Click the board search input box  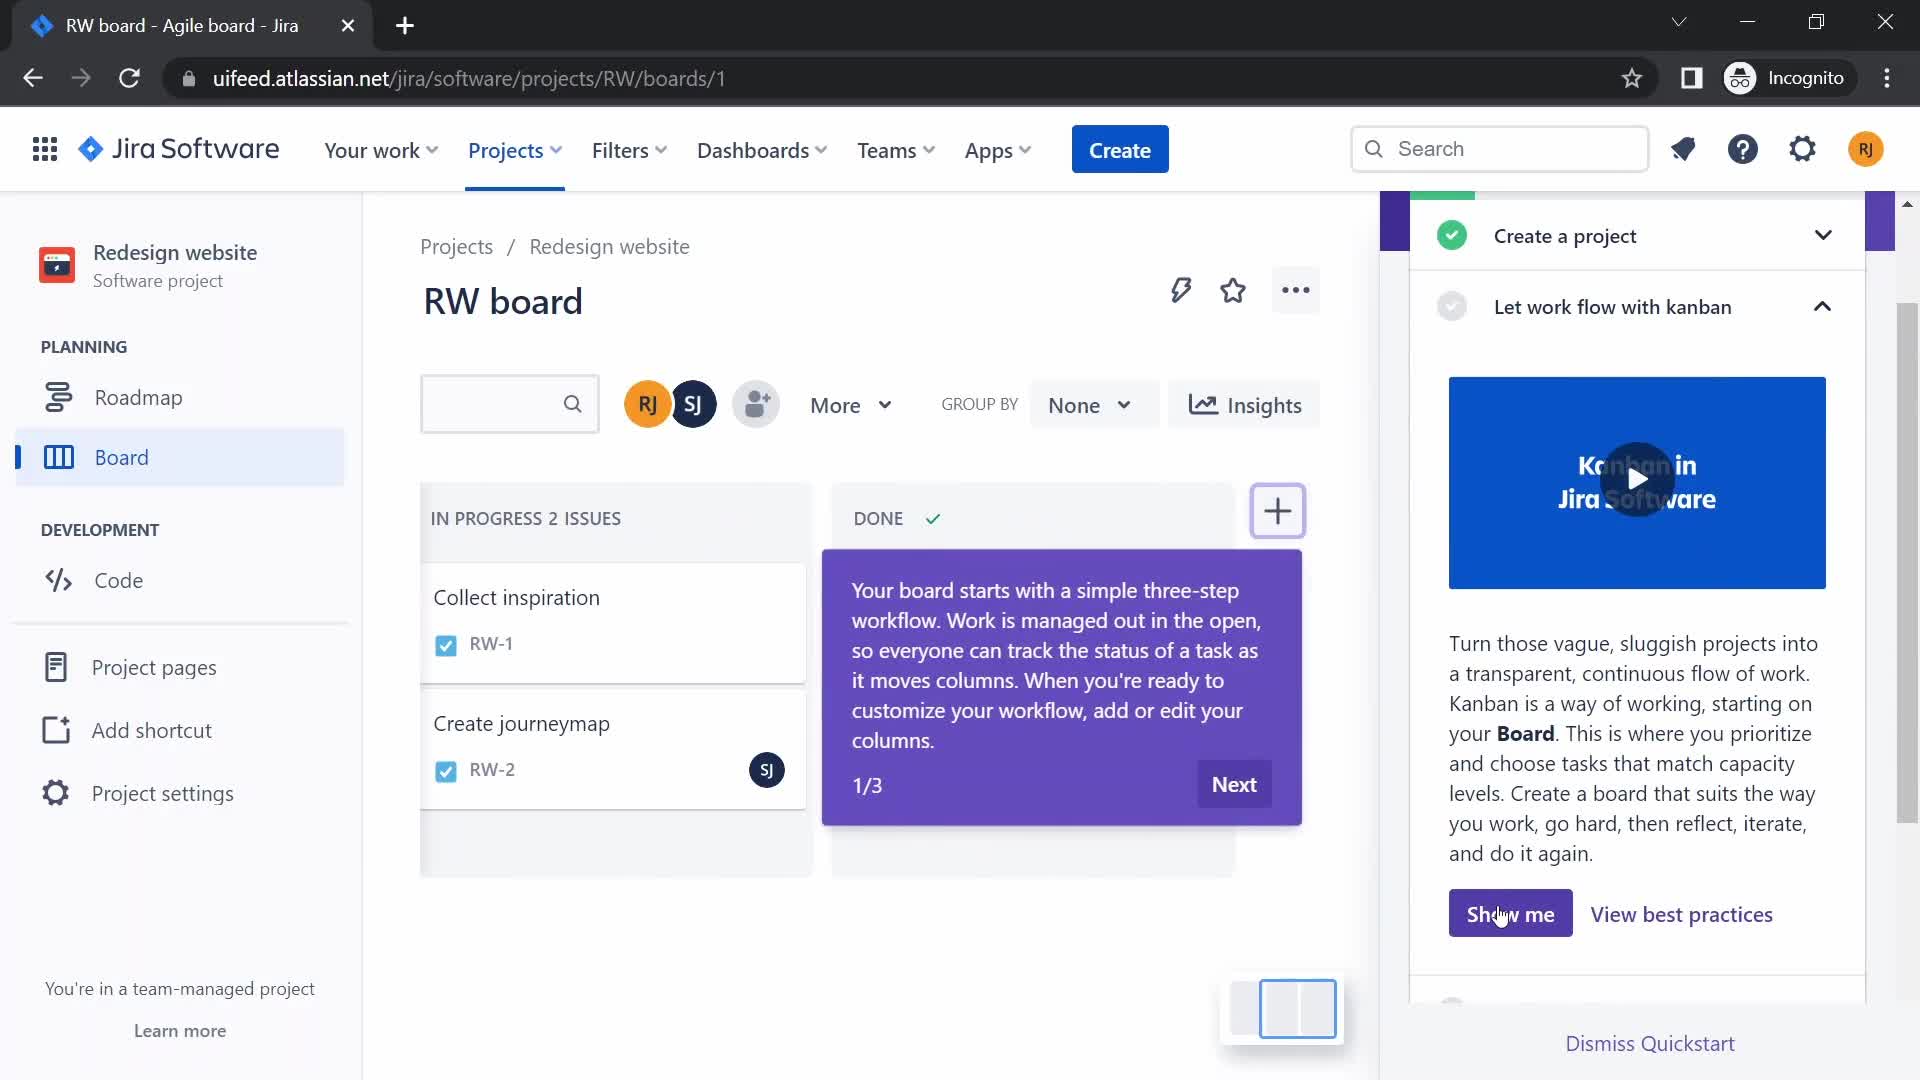click(x=509, y=404)
